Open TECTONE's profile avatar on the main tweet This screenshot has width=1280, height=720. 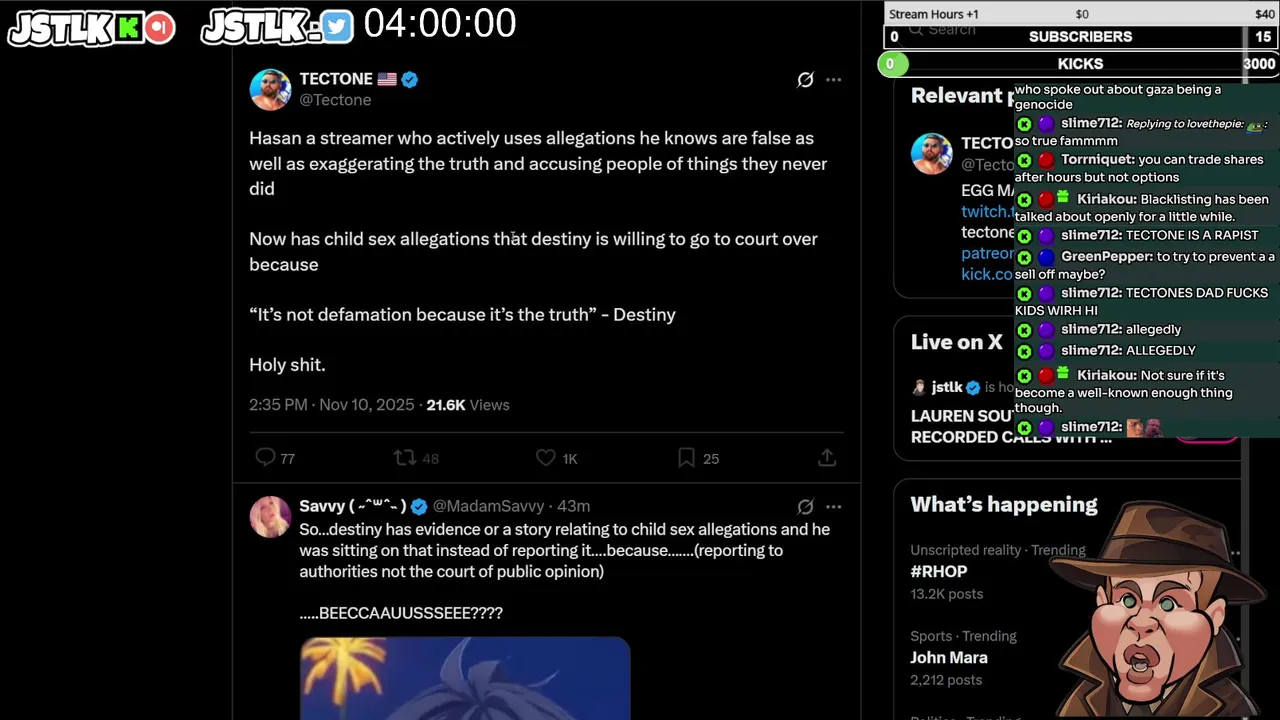270,89
